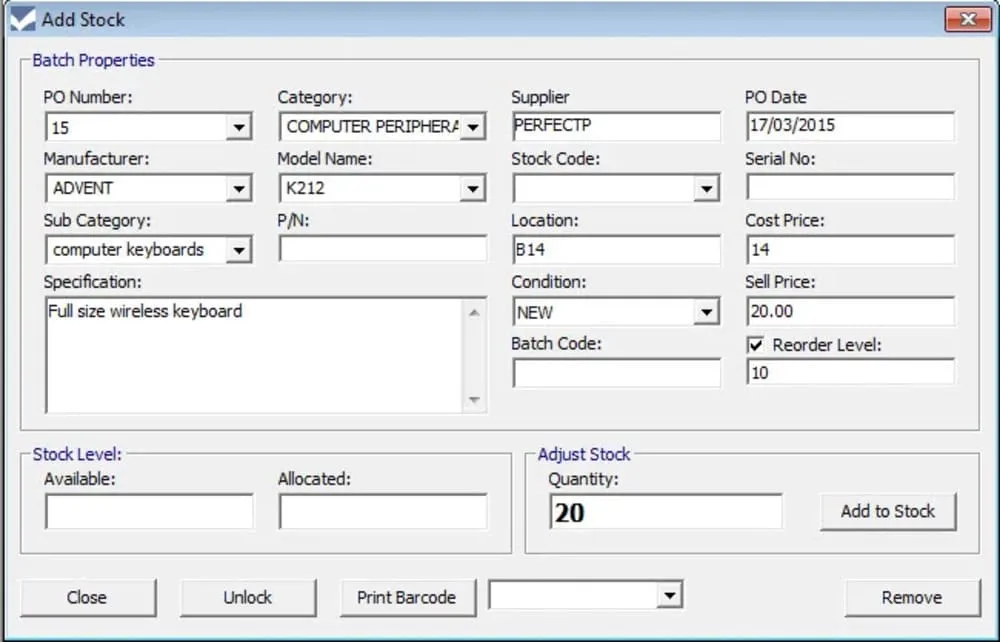Viewport: 1000px width, 642px height.
Task: Click into the Quantity field
Action: click(x=665, y=513)
